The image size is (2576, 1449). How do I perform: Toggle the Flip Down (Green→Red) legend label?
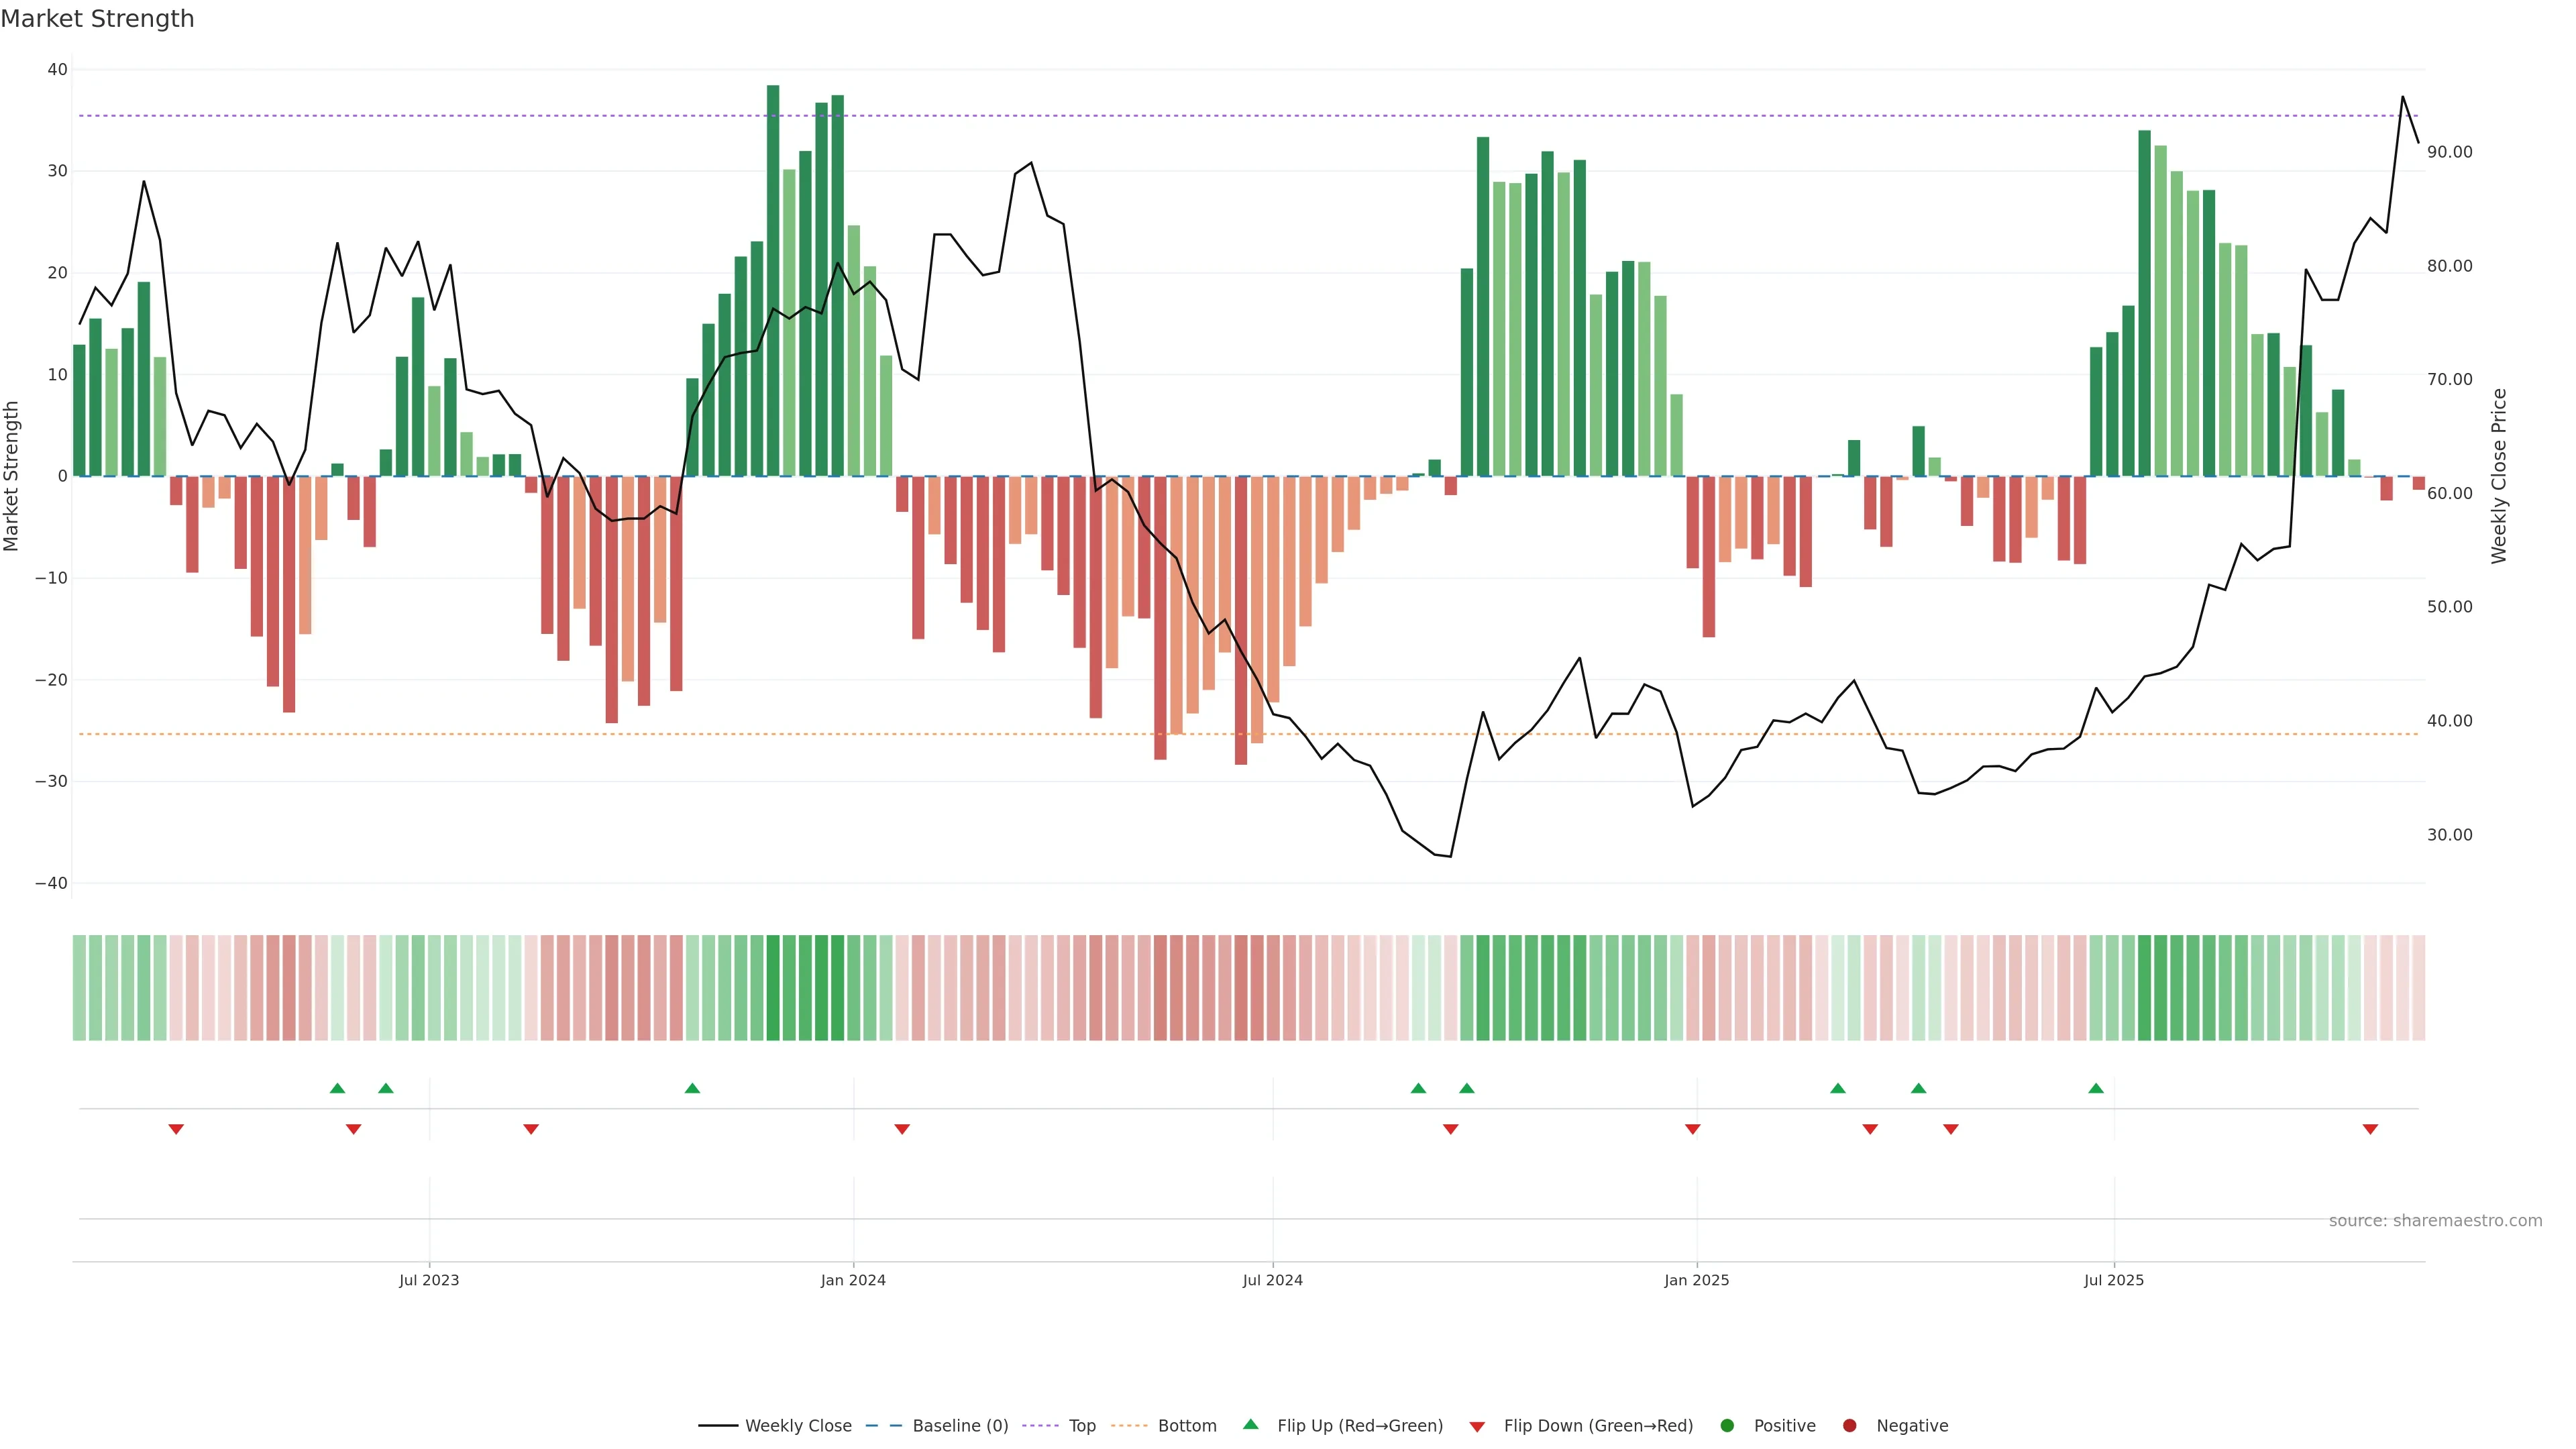[x=1598, y=1425]
